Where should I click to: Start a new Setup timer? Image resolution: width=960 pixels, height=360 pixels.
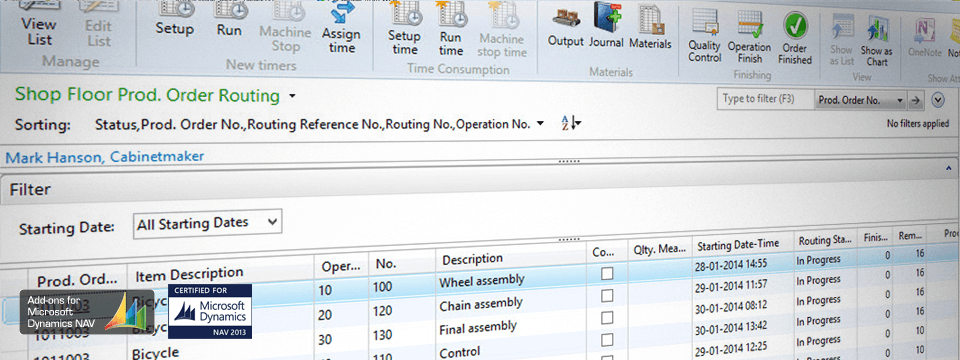coord(174,18)
